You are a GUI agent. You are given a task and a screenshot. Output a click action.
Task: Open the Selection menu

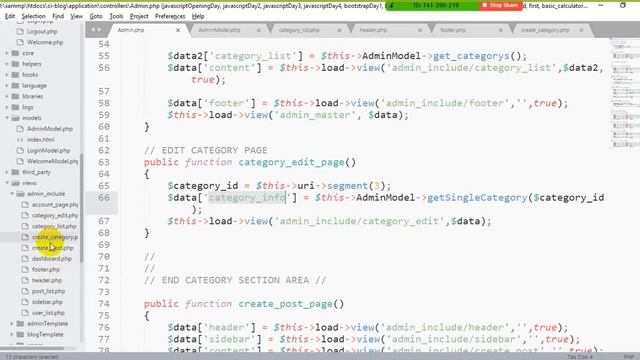(33, 16)
